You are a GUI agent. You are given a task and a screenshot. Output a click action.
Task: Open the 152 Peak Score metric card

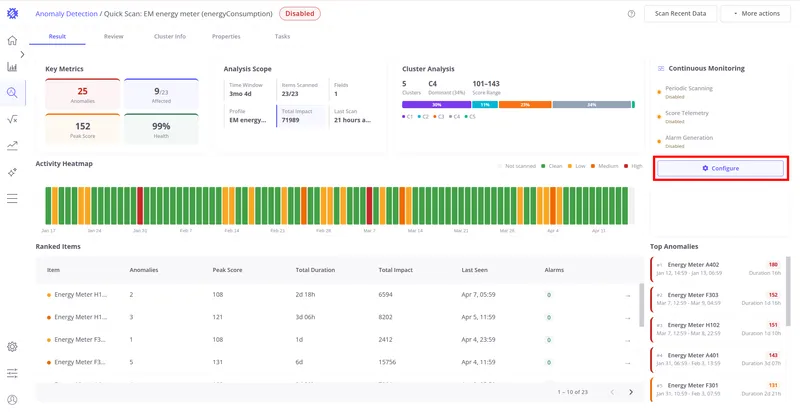click(83, 129)
